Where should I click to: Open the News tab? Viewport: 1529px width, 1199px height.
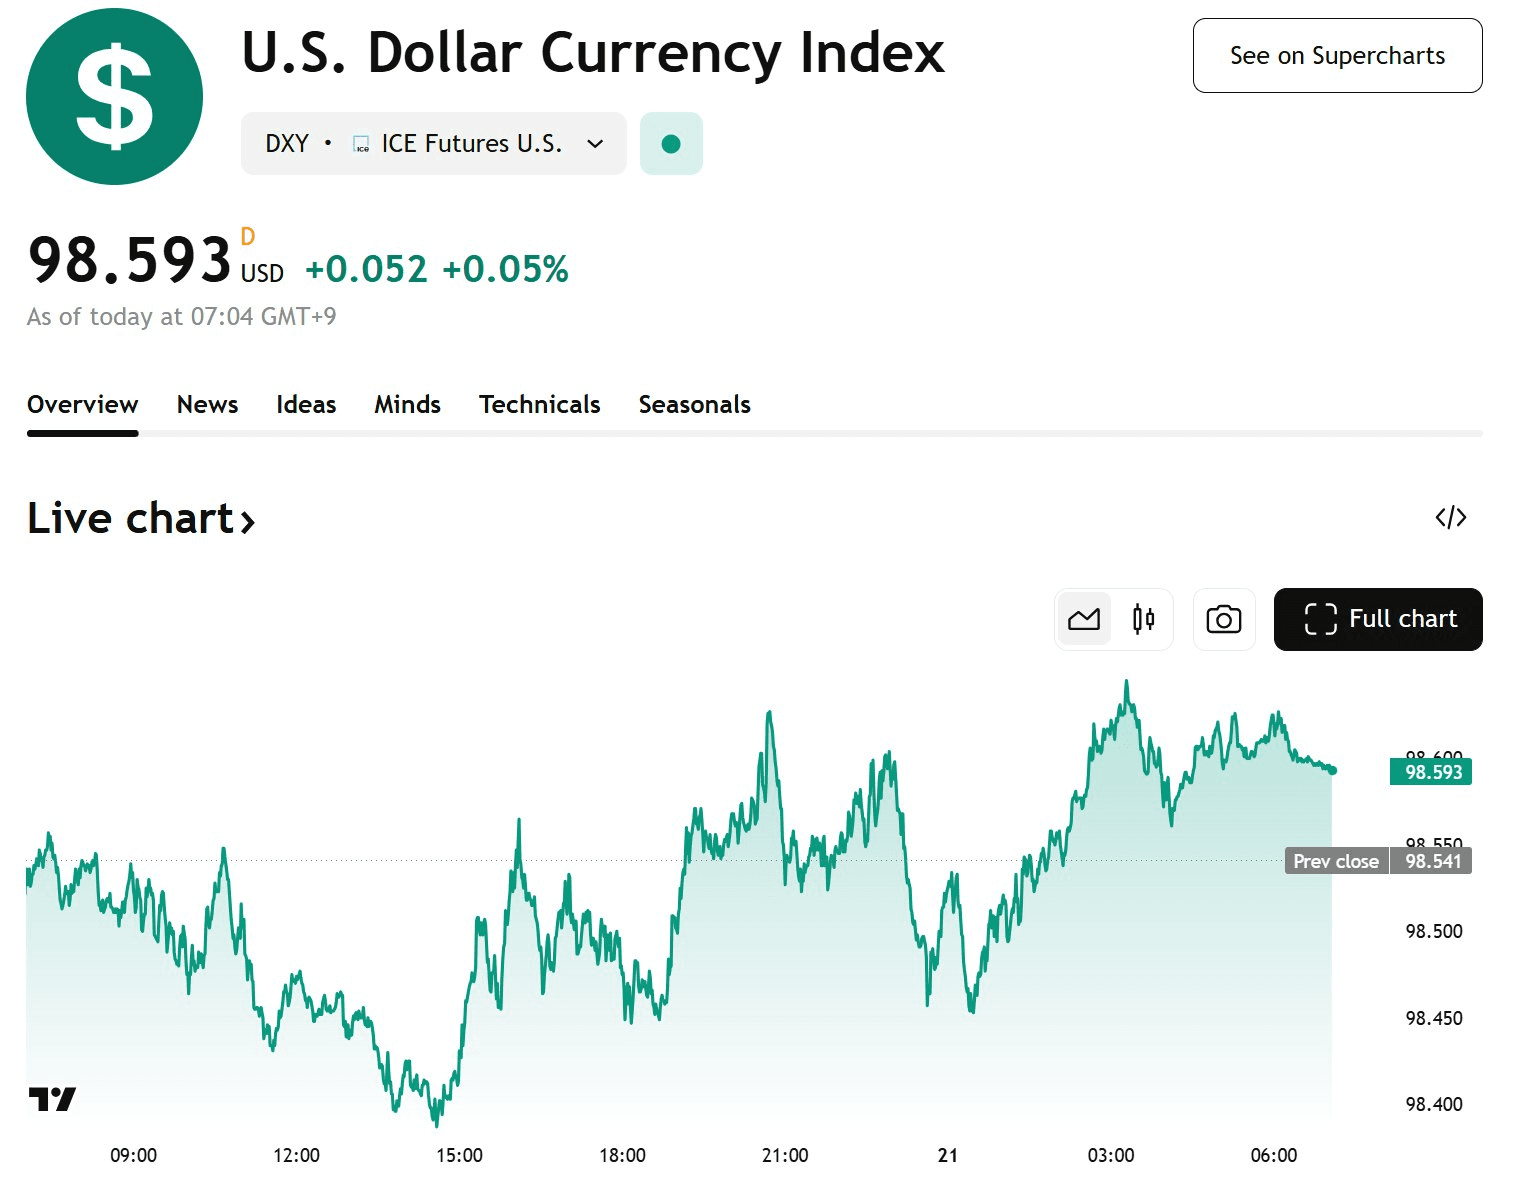(207, 404)
